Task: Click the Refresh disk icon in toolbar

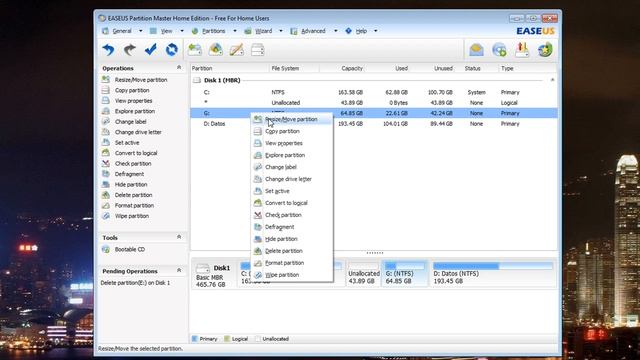Action: pyautogui.click(x=172, y=50)
